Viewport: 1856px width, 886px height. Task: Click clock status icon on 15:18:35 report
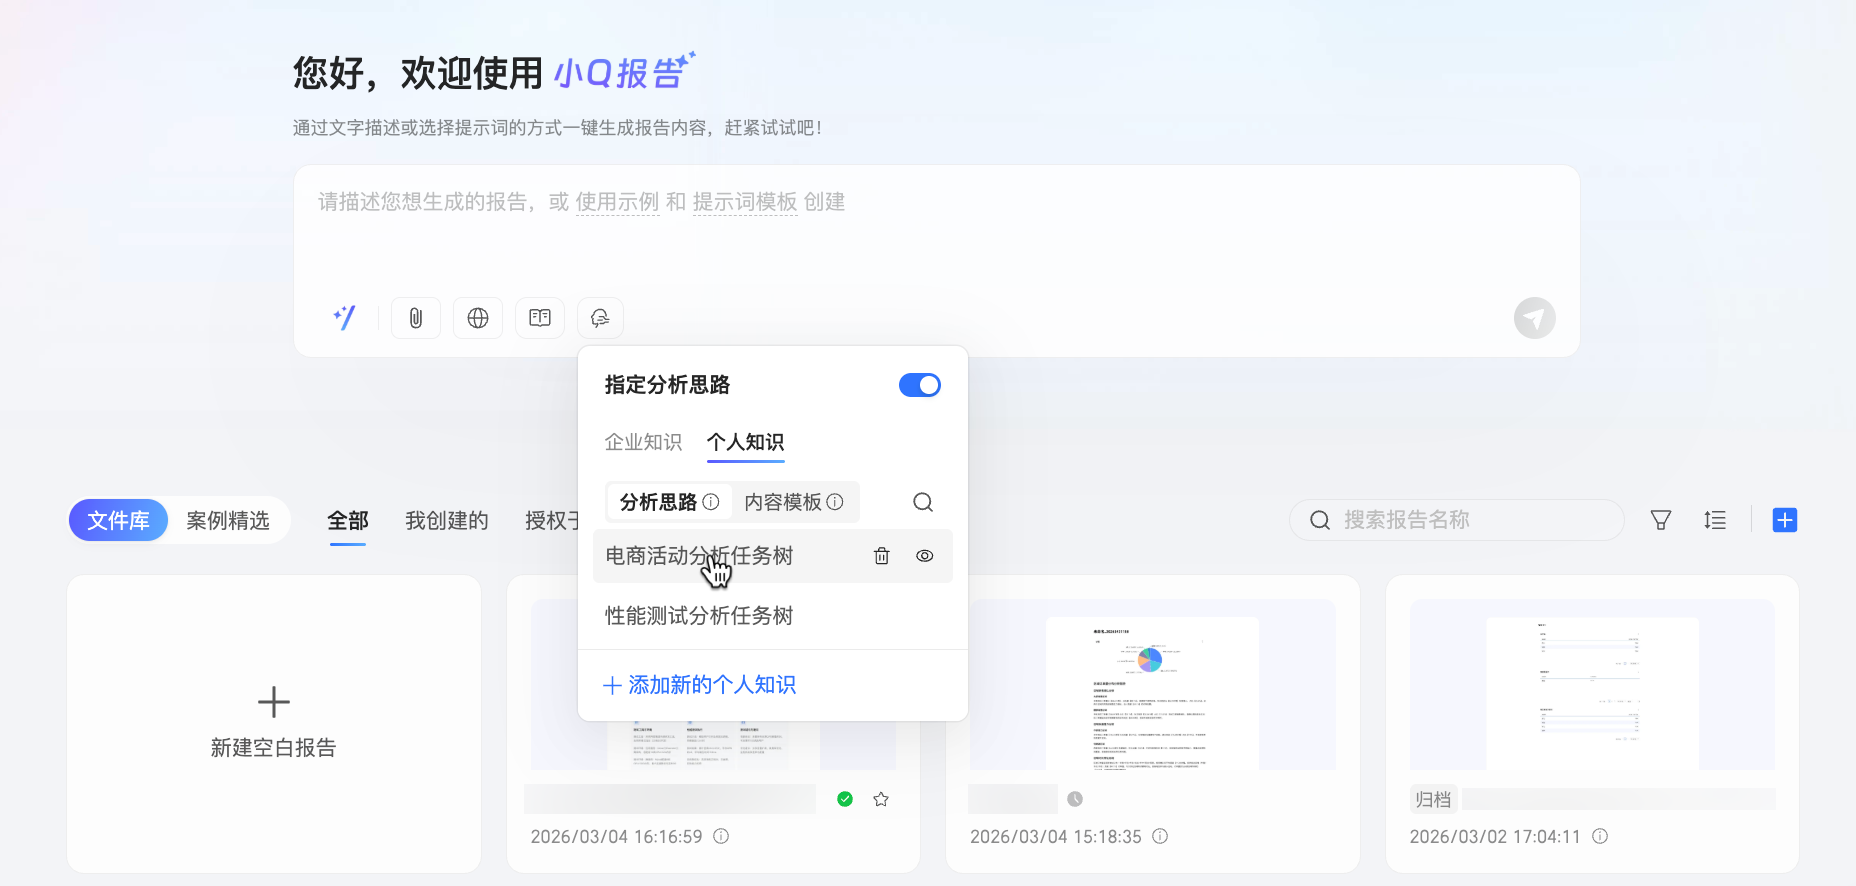pyautogui.click(x=1075, y=799)
